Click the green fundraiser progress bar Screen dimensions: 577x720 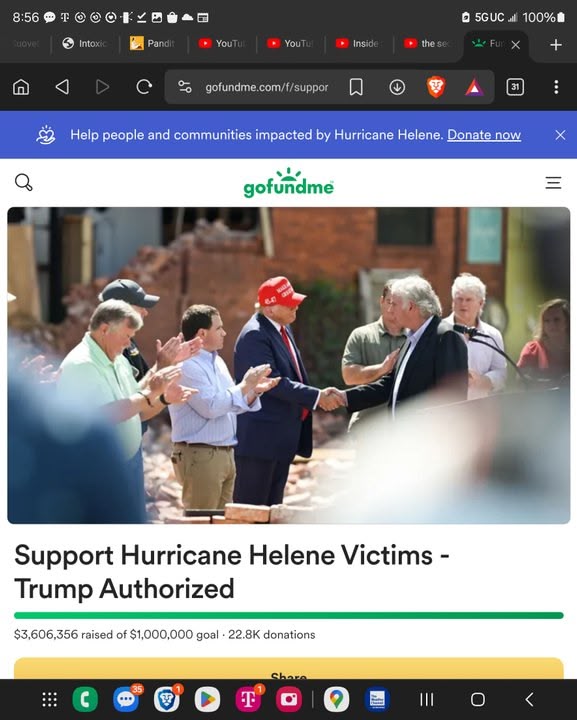tap(289, 615)
